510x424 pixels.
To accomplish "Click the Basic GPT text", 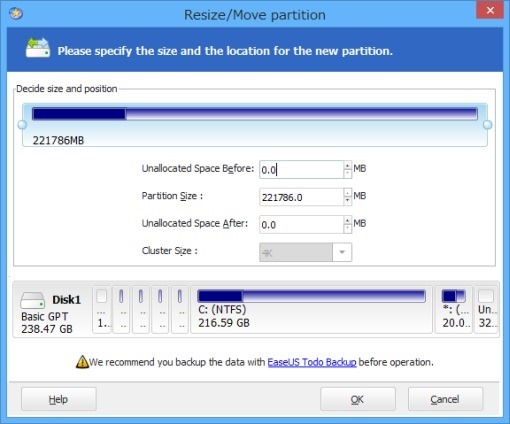I will (x=44, y=316).
